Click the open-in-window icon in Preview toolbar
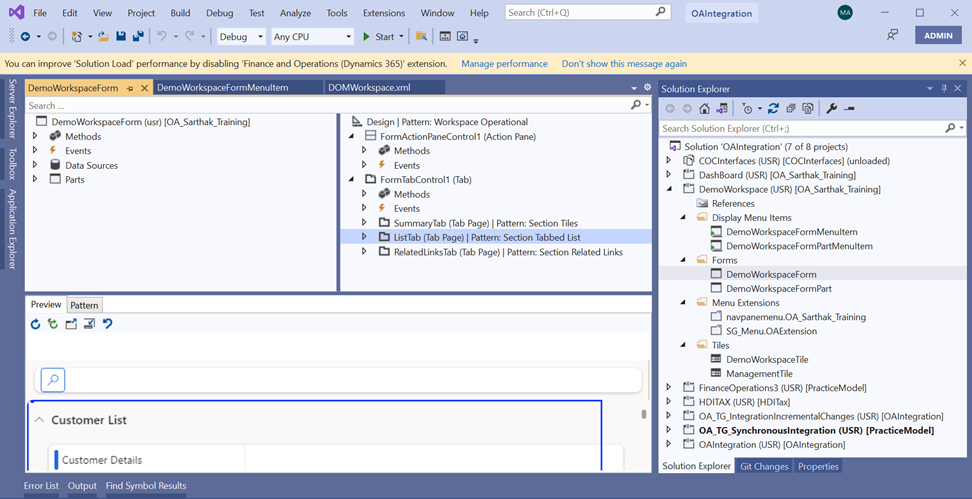Image resolution: width=972 pixels, height=499 pixels. (x=71, y=324)
